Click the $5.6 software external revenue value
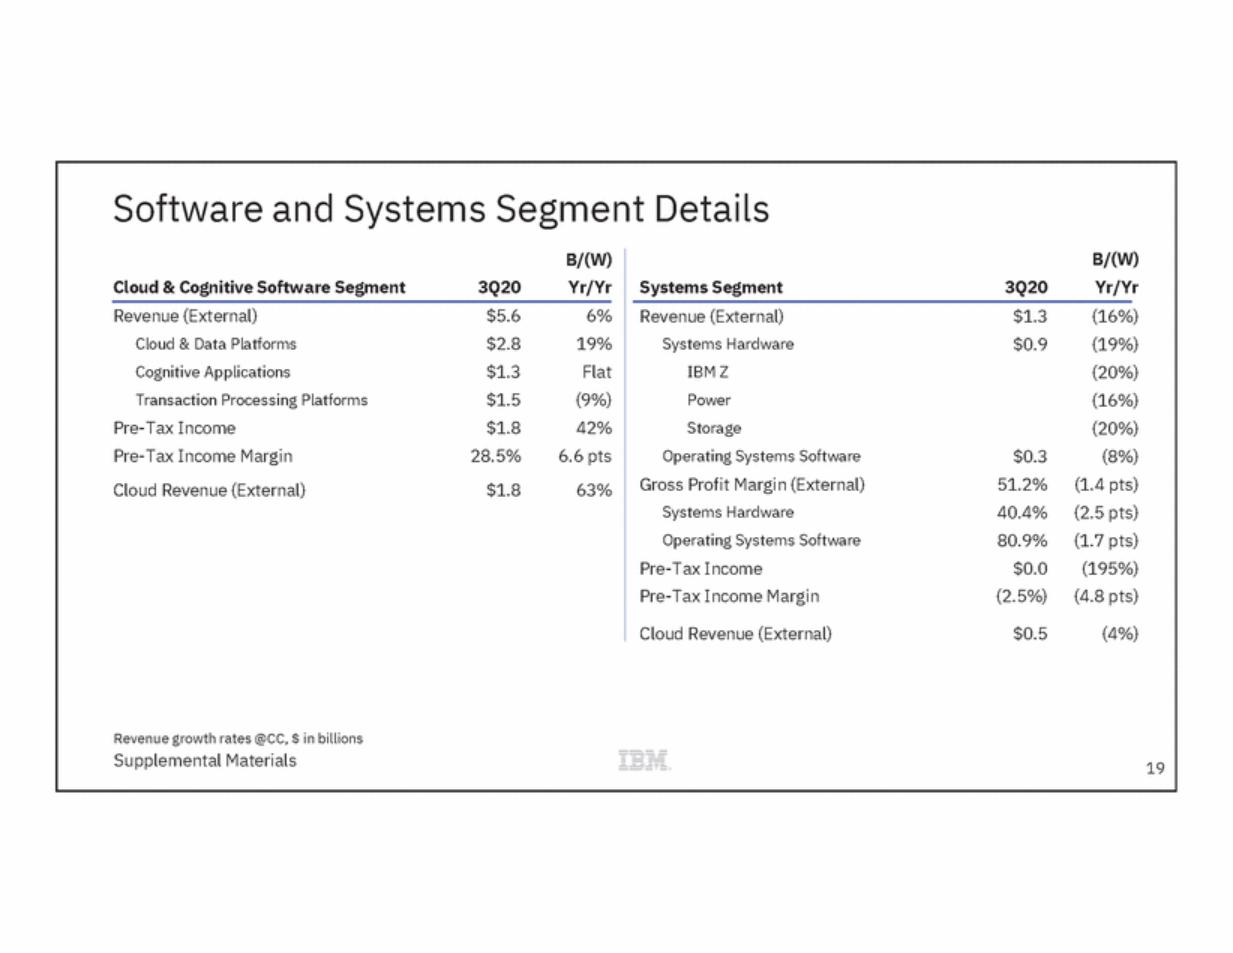The height and width of the screenshot is (953, 1233). click(x=503, y=316)
